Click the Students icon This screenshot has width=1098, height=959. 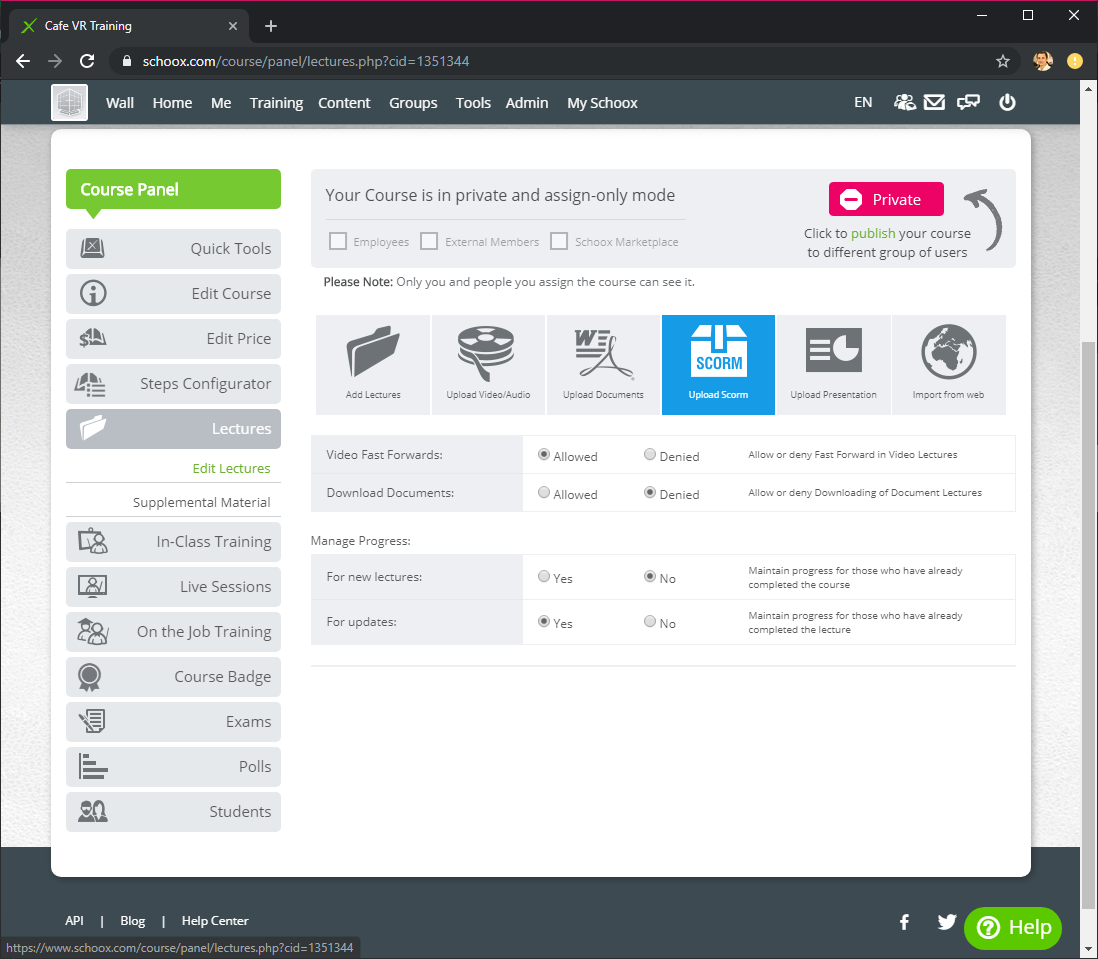(x=92, y=811)
